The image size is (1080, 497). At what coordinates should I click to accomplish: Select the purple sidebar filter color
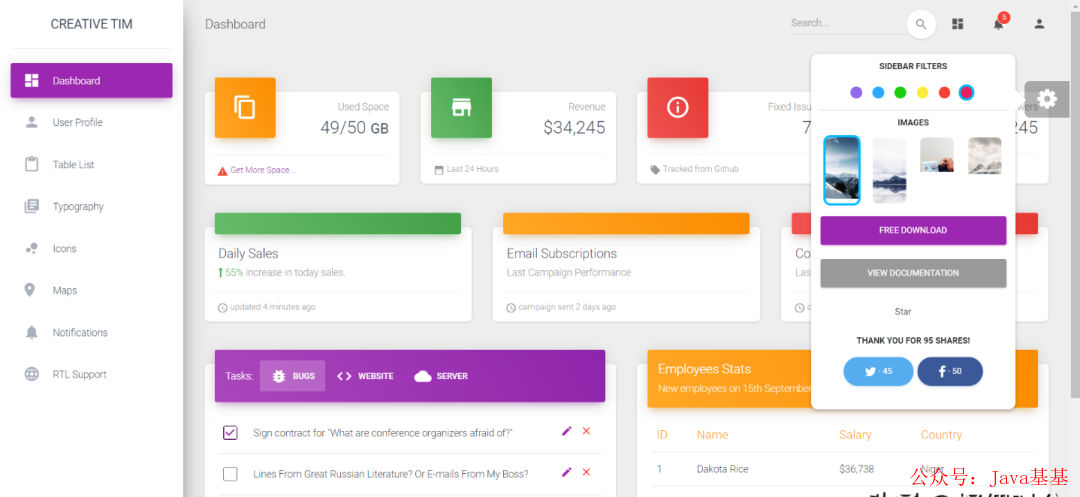tap(856, 92)
